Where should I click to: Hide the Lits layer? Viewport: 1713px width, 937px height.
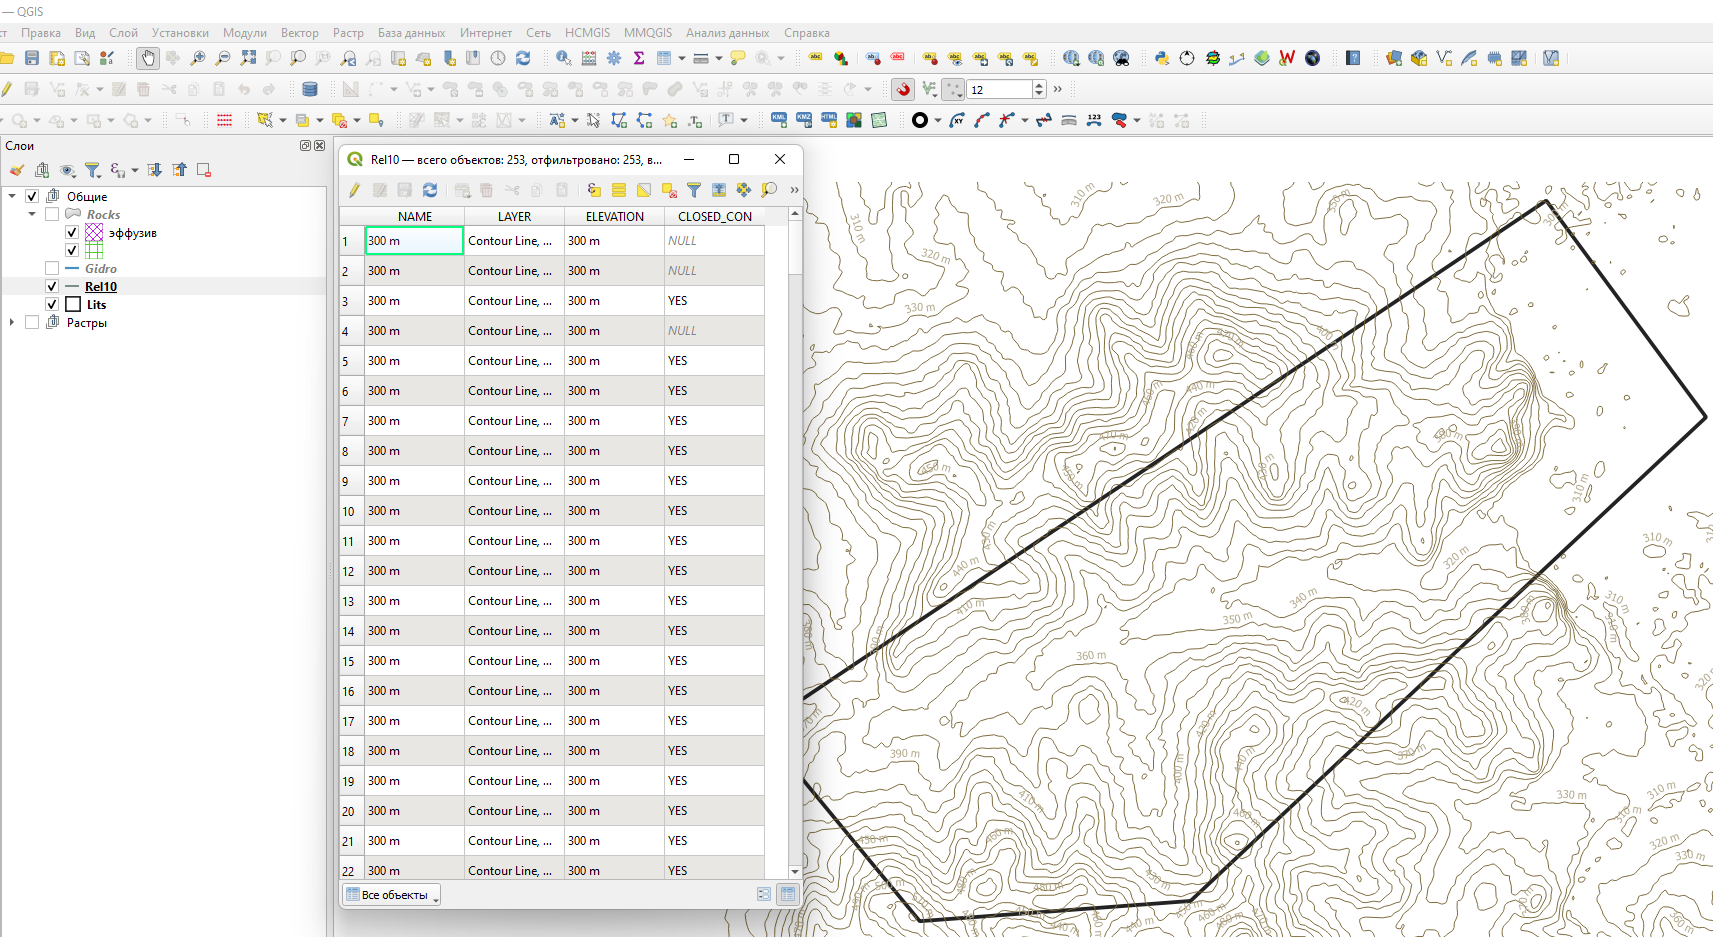(52, 305)
